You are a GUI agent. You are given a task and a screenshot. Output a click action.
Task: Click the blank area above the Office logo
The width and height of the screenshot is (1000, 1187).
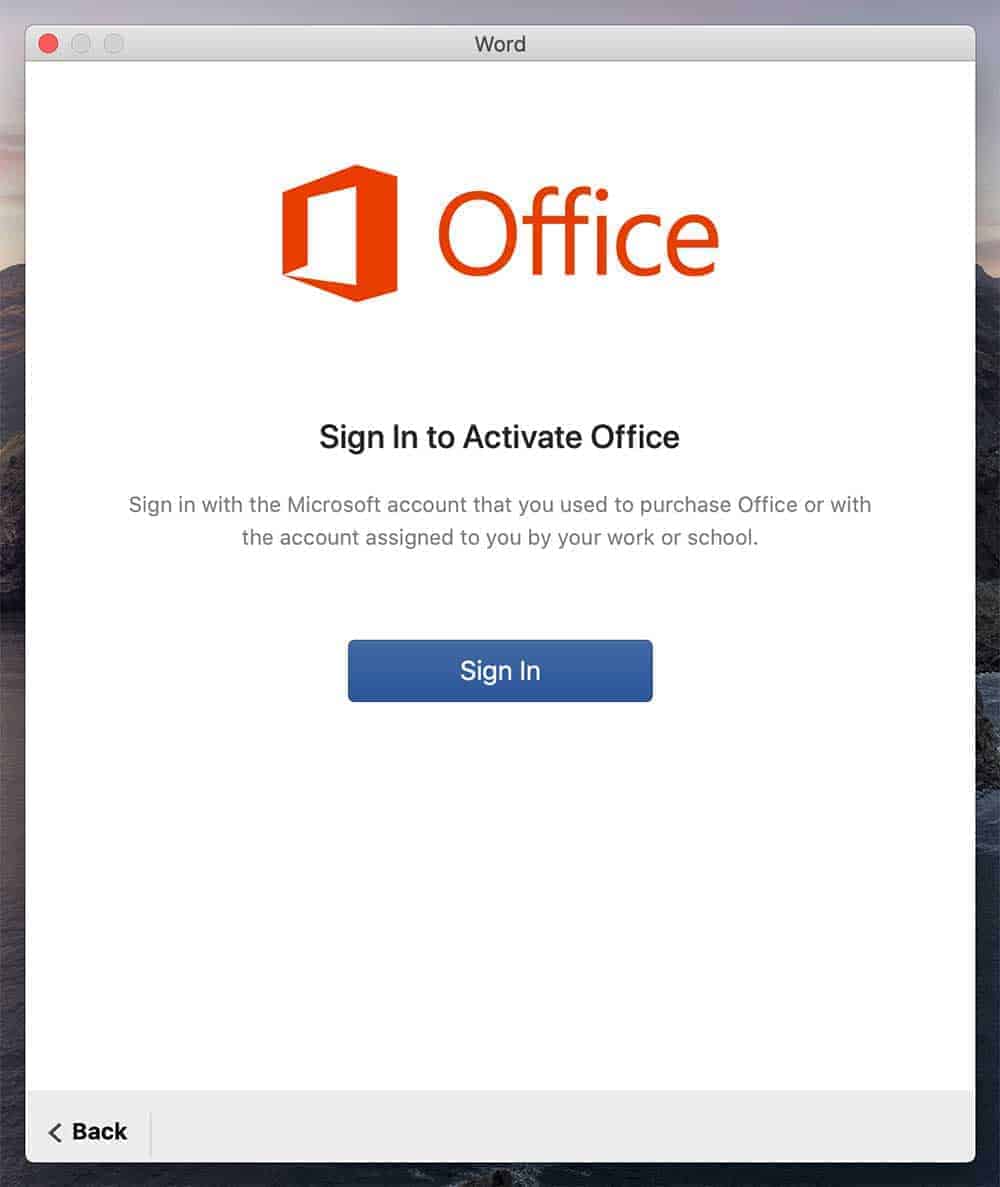click(500, 112)
